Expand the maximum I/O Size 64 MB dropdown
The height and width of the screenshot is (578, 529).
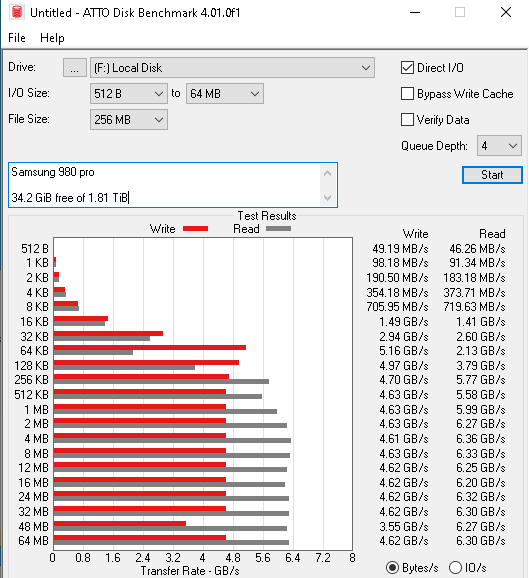[225, 94]
